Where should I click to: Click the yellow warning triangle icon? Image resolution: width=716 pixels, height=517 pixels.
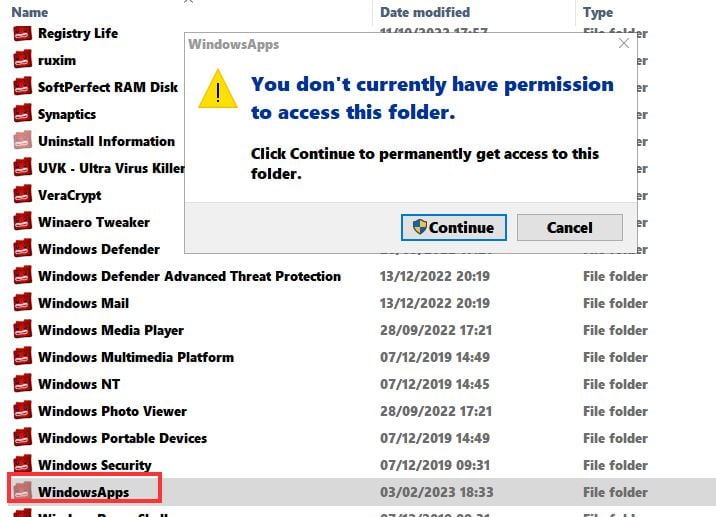pyautogui.click(x=218, y=89)
